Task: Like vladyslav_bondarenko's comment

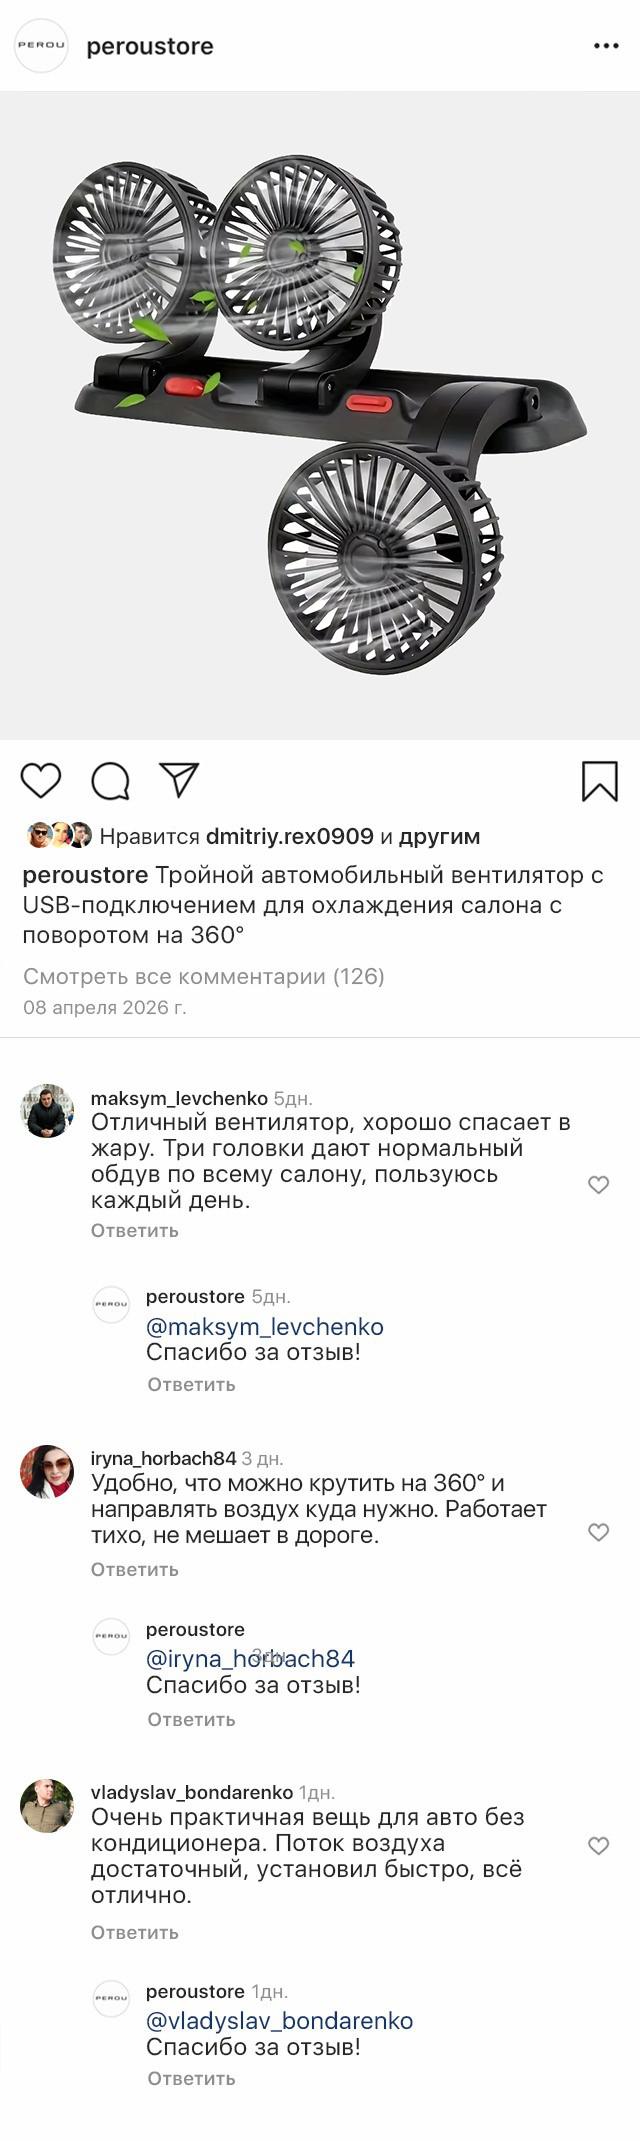Action: (x=598, y=1846)
